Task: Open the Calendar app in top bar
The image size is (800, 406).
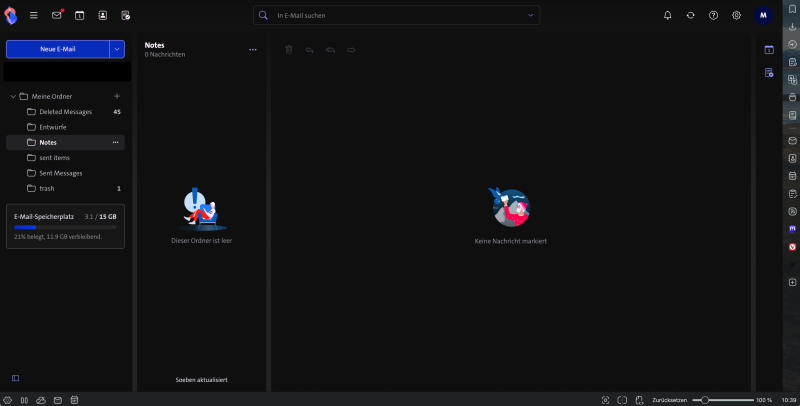Action: (x=80, y=15)
